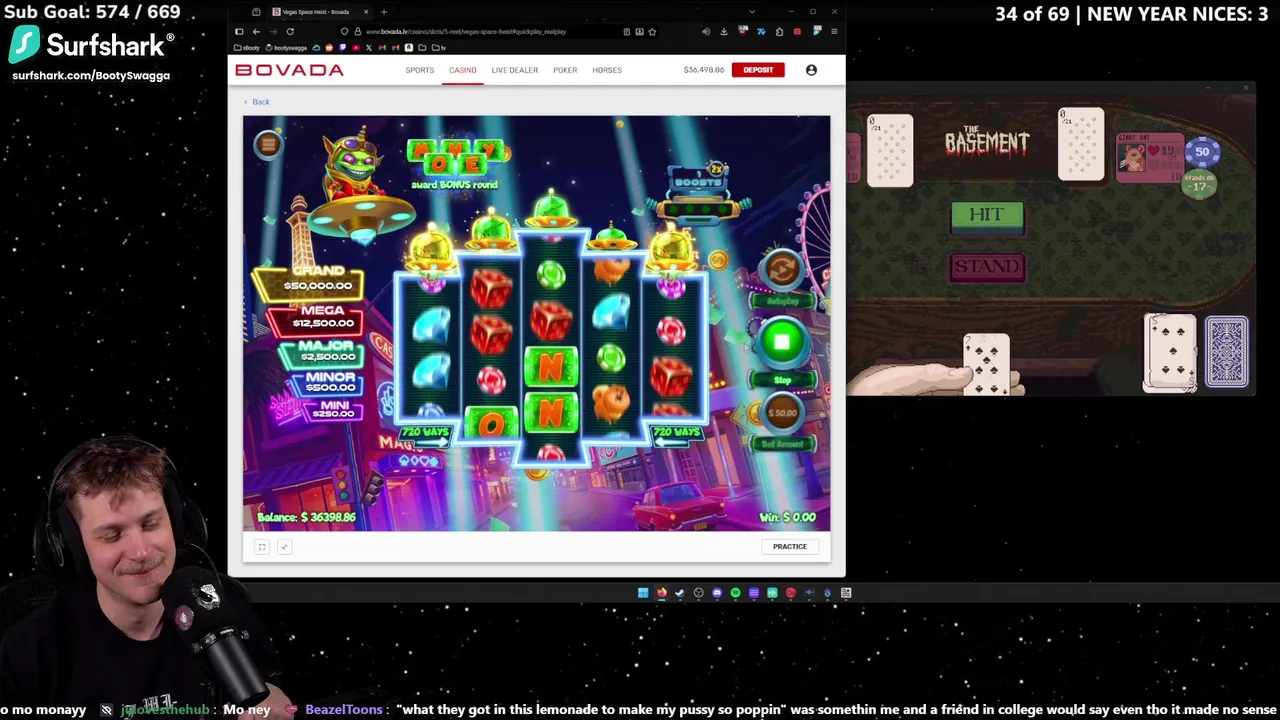Click the BOVADA logo
Image resolution: width=1280 pixels, height=720 pixels.
click(x=289, y=70)
